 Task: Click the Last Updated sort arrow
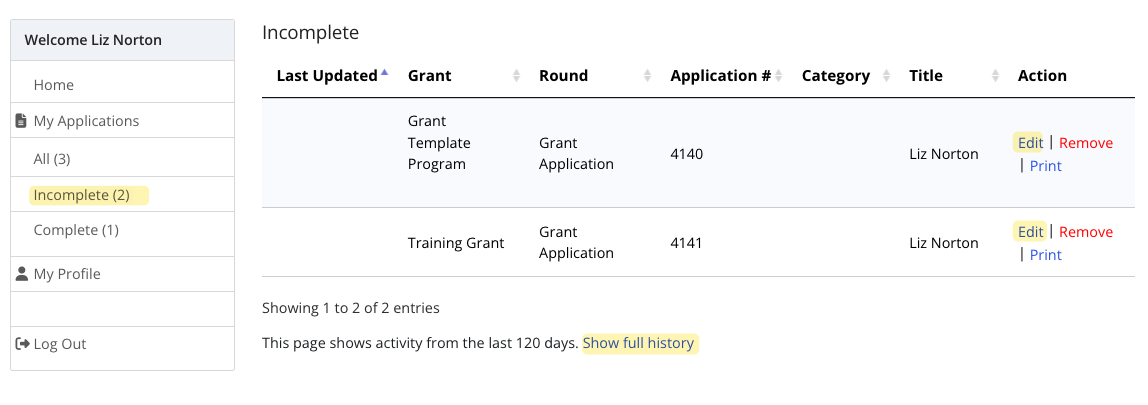pyautogui.click(x=385, y=75)
